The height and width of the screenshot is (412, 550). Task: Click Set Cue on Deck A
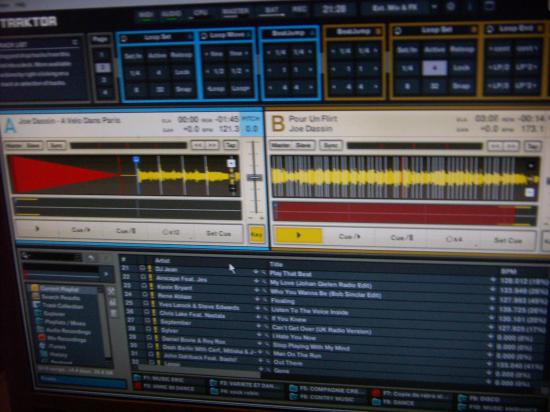coord(218,234)
